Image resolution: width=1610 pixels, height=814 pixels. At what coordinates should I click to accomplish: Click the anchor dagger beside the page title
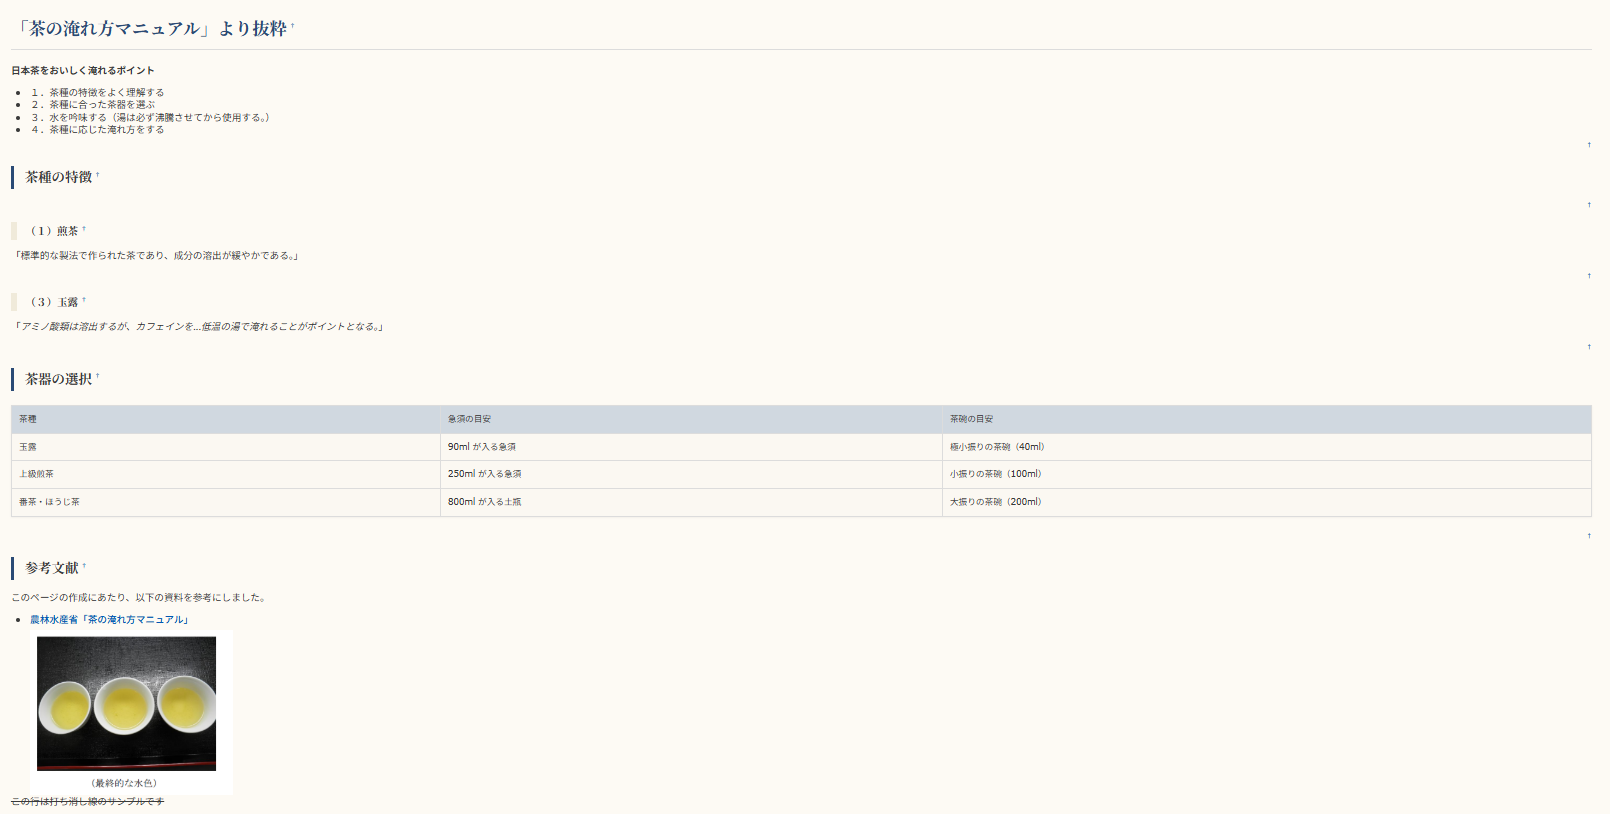click(x=293, y=26)
